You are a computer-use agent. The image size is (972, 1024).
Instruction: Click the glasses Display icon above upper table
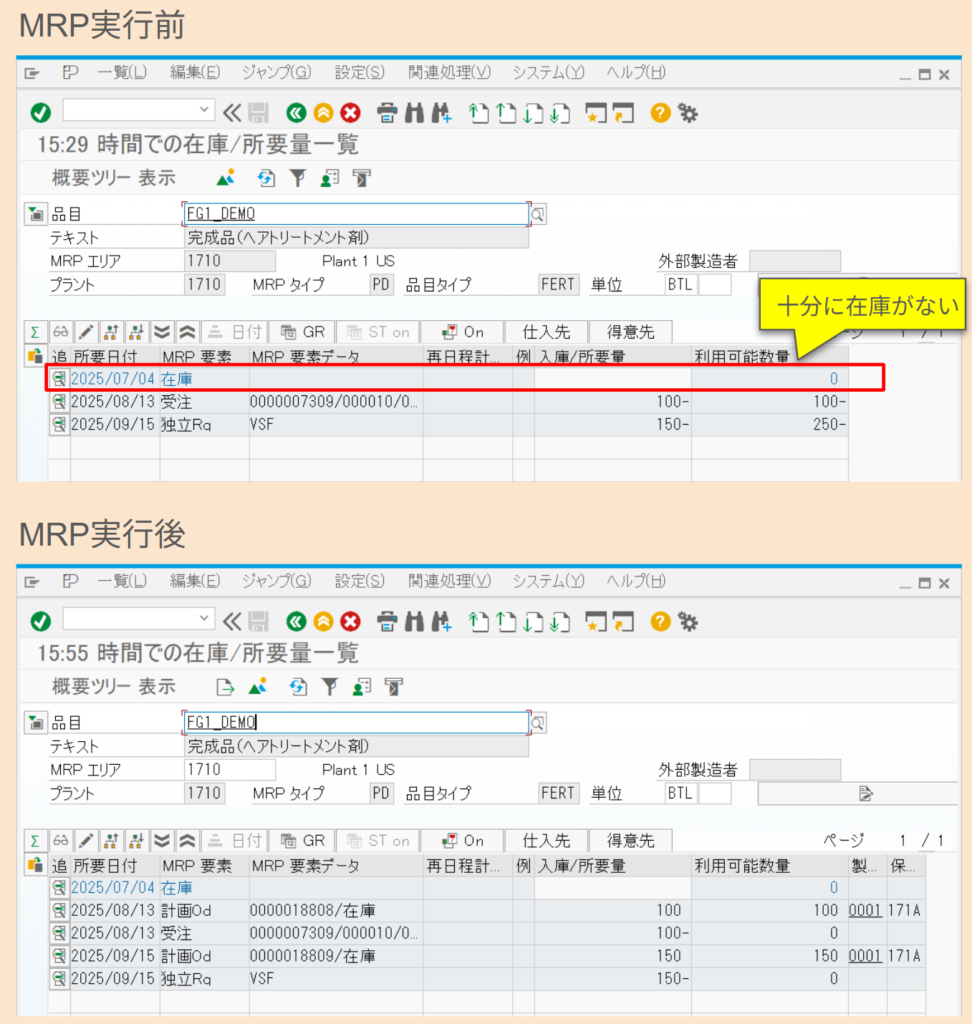point(60,332)
